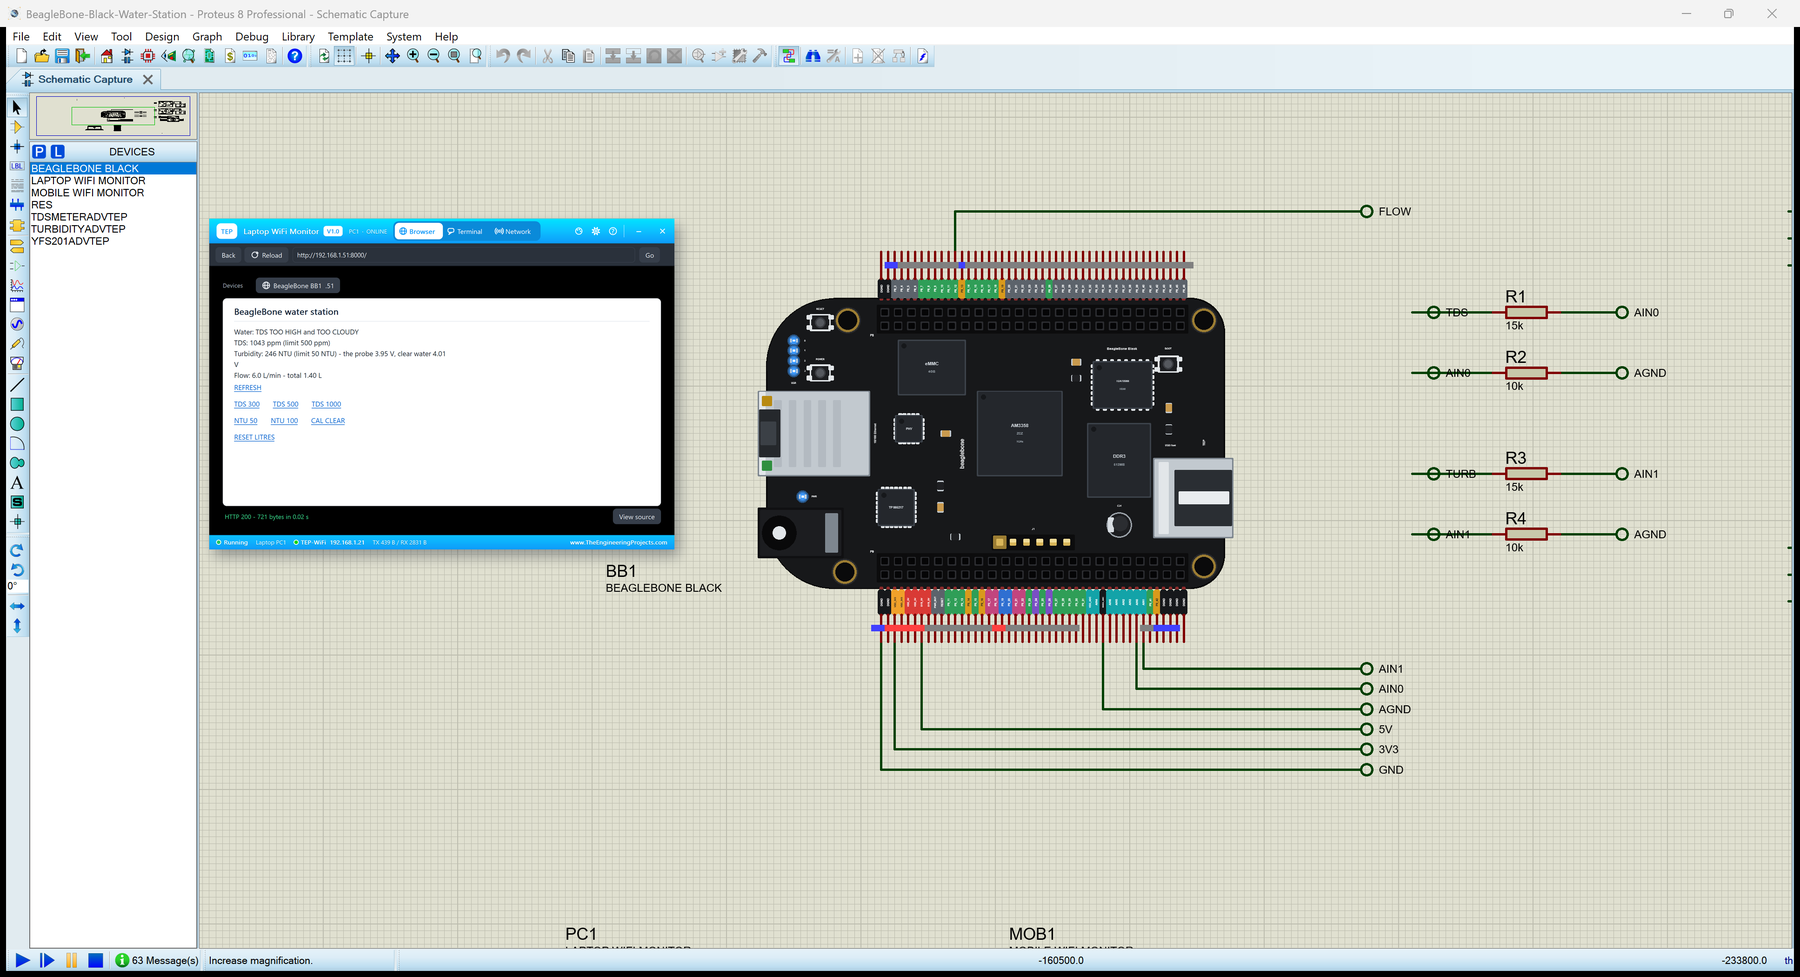Click the TDS 1000 link

point(326,404)
